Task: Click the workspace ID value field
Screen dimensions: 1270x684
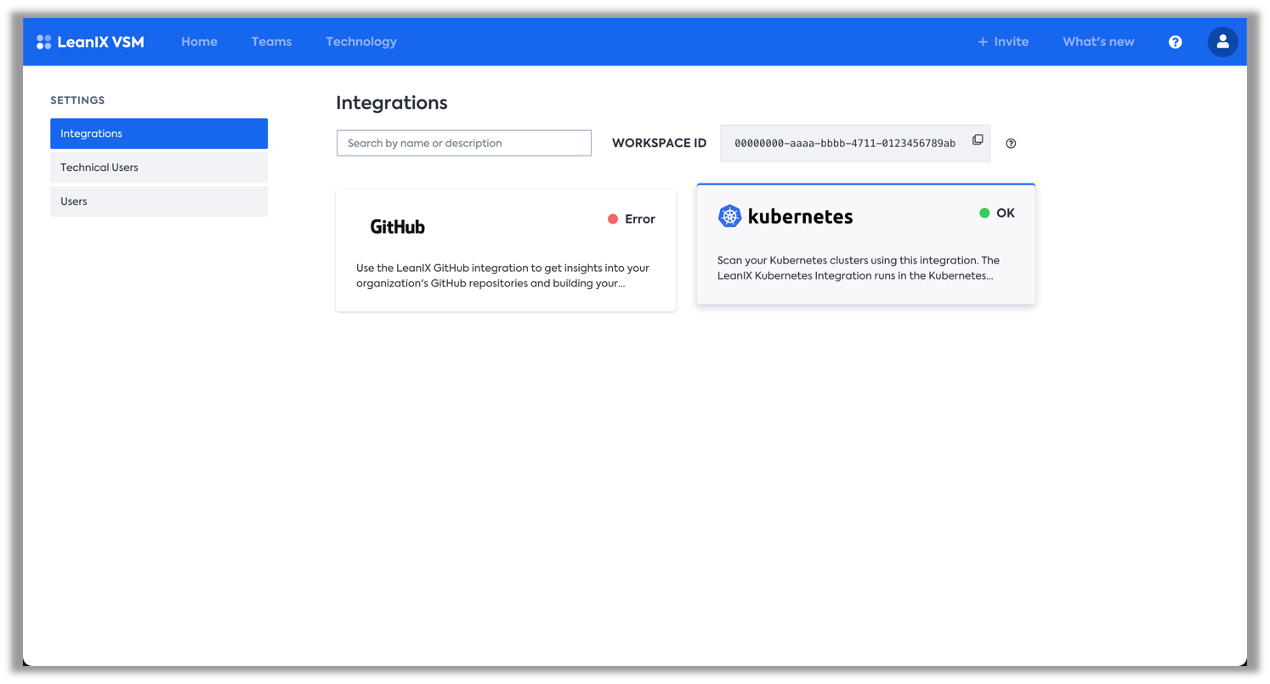Action: tap(855, 143)
